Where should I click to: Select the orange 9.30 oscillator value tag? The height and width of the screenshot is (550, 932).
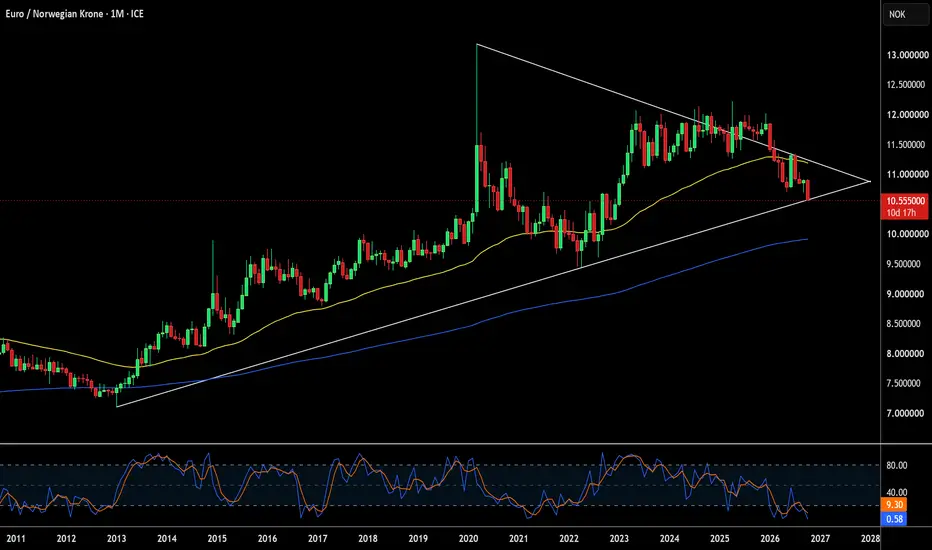[x=895, y=505]
